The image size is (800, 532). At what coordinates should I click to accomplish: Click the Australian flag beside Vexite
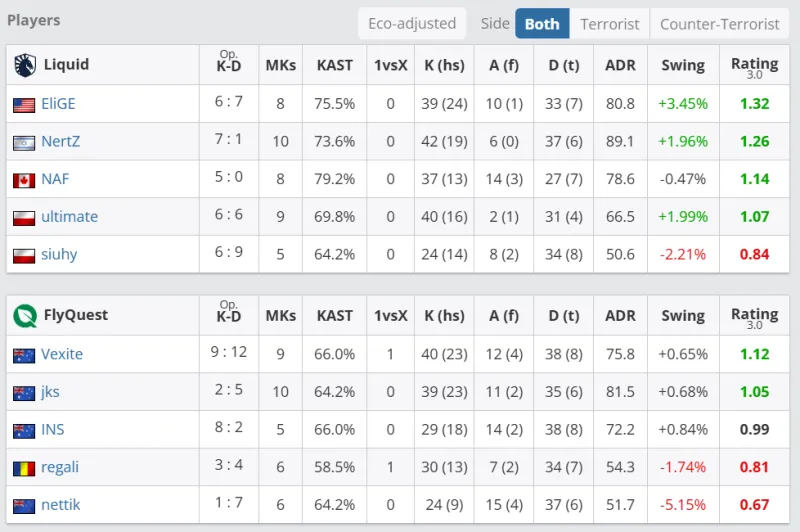(24, 355)
